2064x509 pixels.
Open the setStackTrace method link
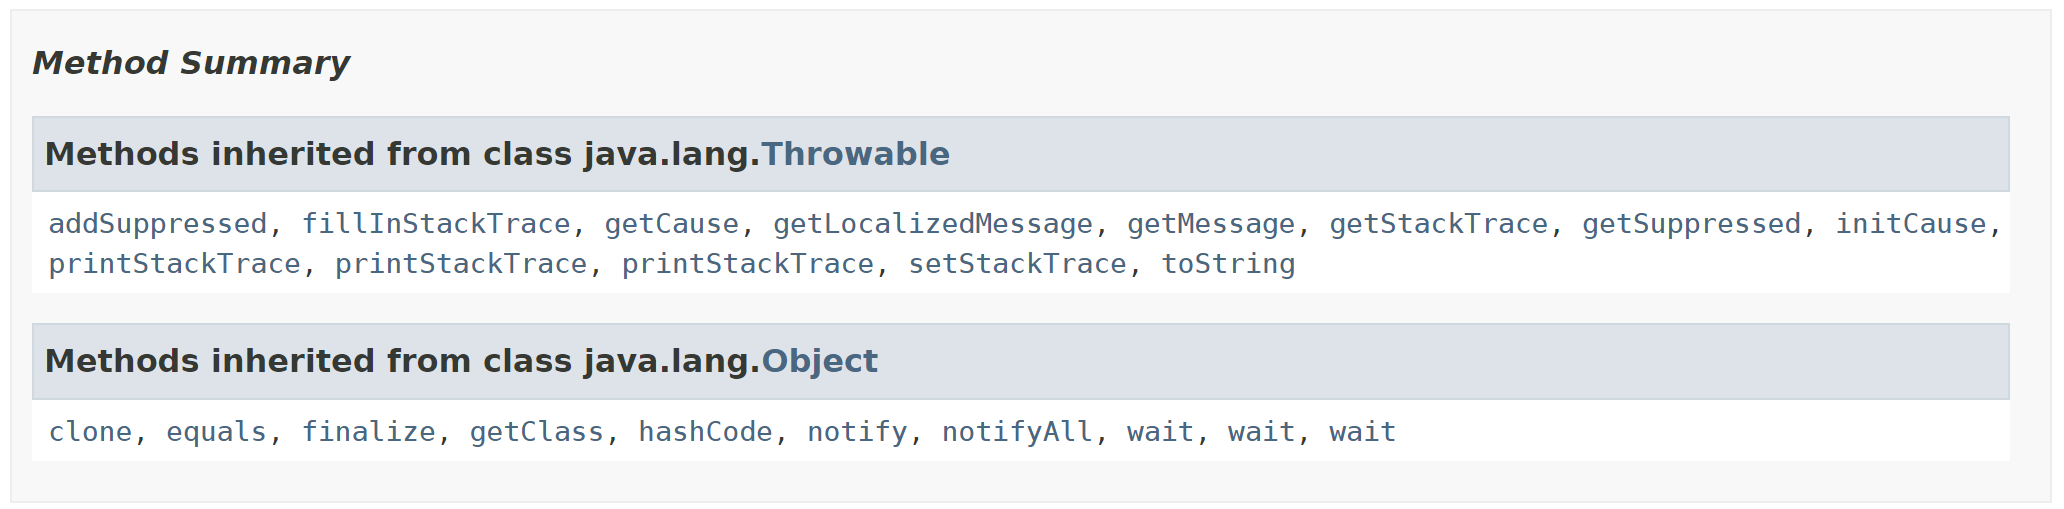(x=1017, y=264)
